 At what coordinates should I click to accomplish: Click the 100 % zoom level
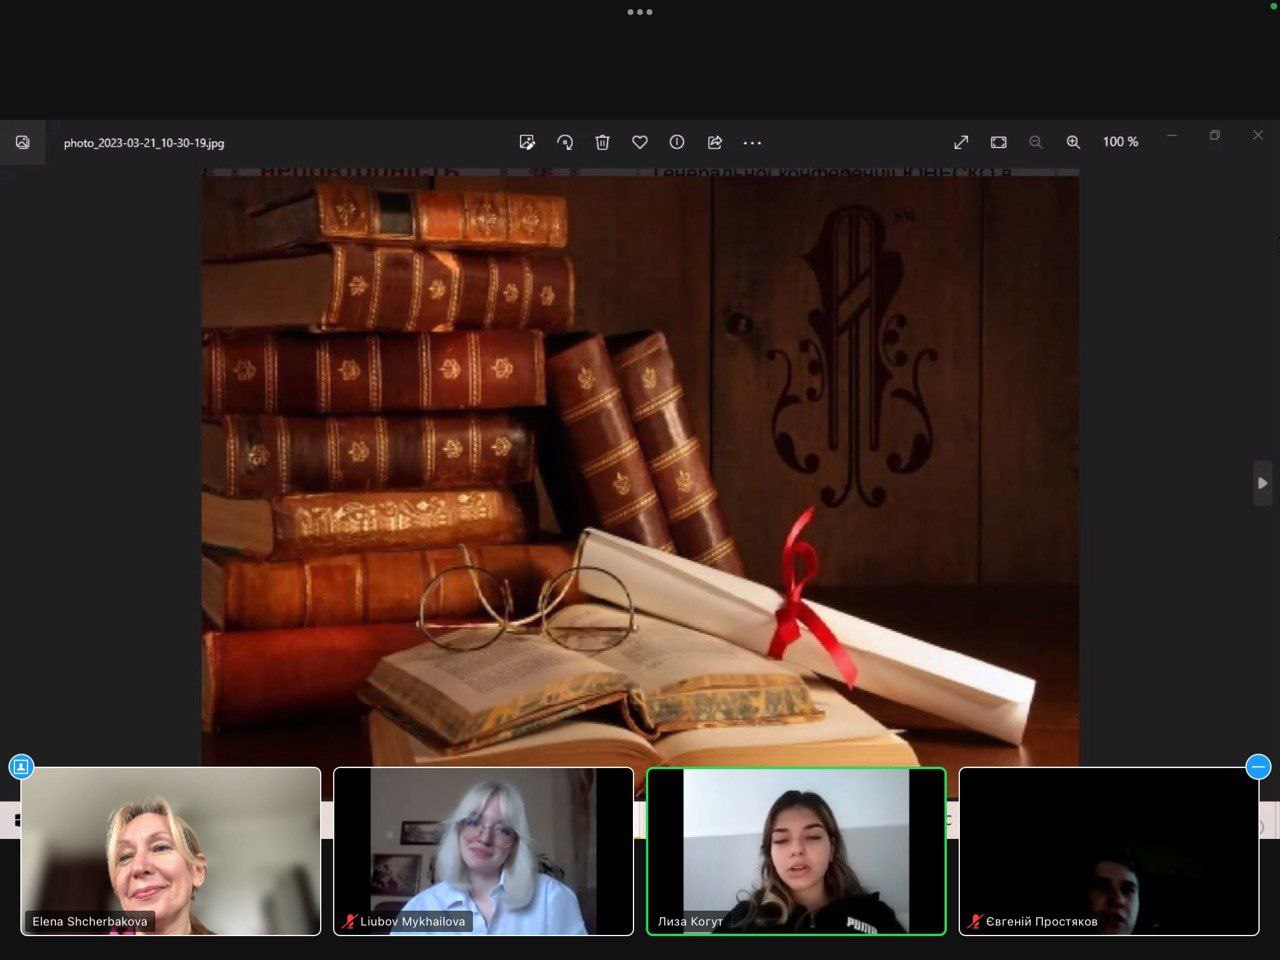point(1120,142)
